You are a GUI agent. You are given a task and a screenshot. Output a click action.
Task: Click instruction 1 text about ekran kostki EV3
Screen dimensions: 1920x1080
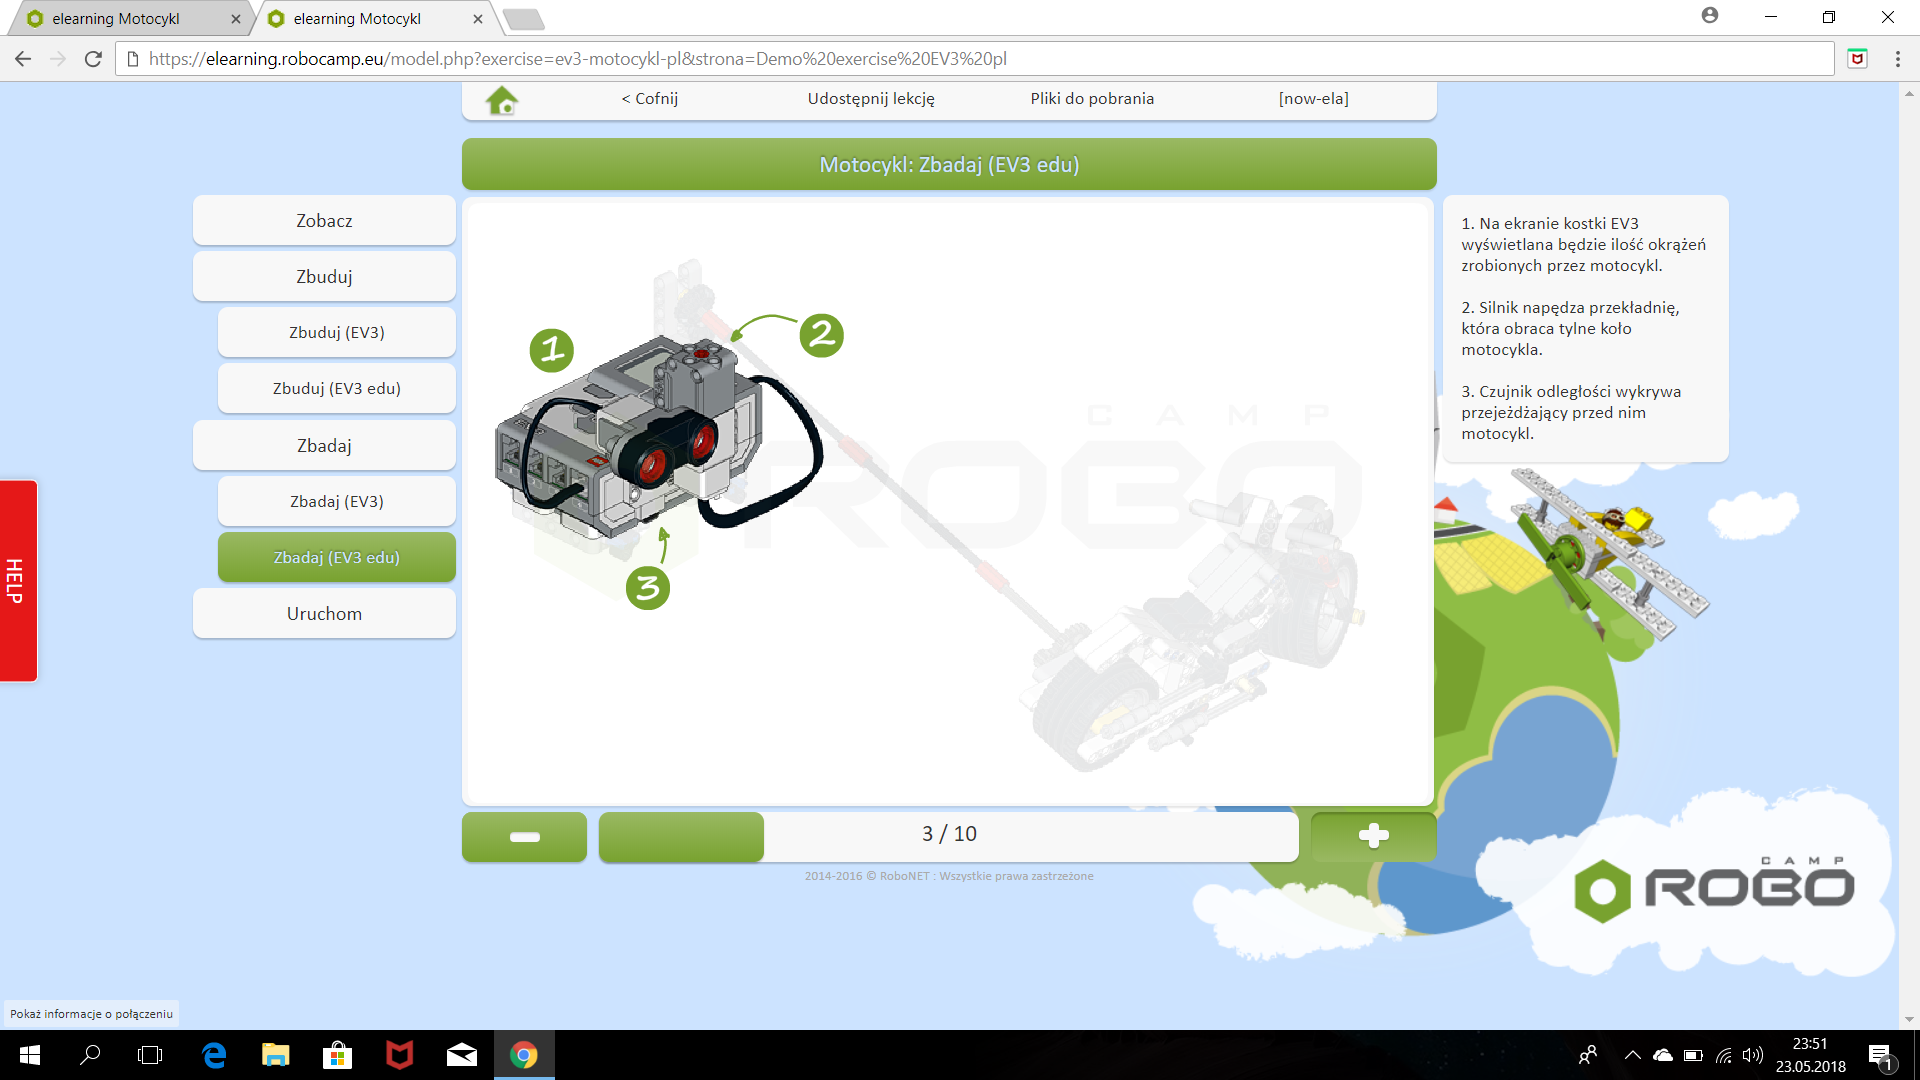(x=1584, y=245)
